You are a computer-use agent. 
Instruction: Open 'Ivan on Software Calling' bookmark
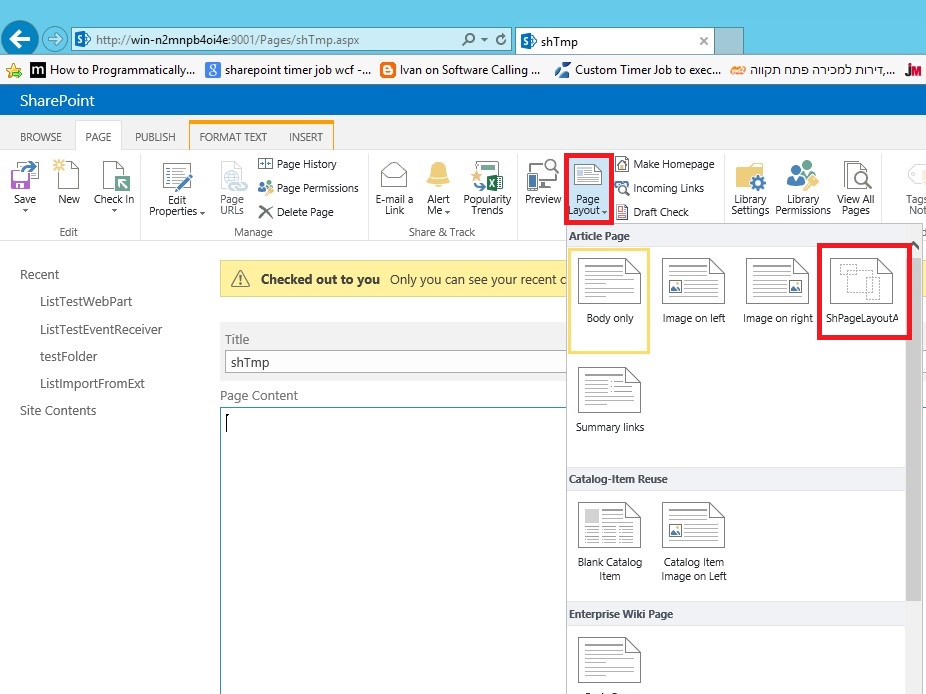tap(460, 70)
